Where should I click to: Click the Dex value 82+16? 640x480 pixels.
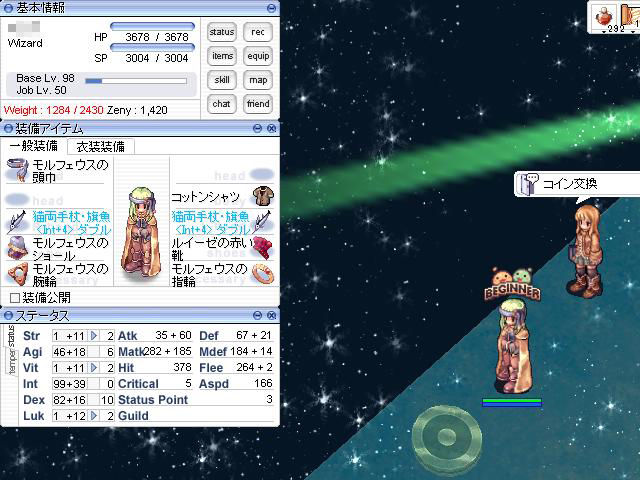pyautogui.click(x=69, y=400)
